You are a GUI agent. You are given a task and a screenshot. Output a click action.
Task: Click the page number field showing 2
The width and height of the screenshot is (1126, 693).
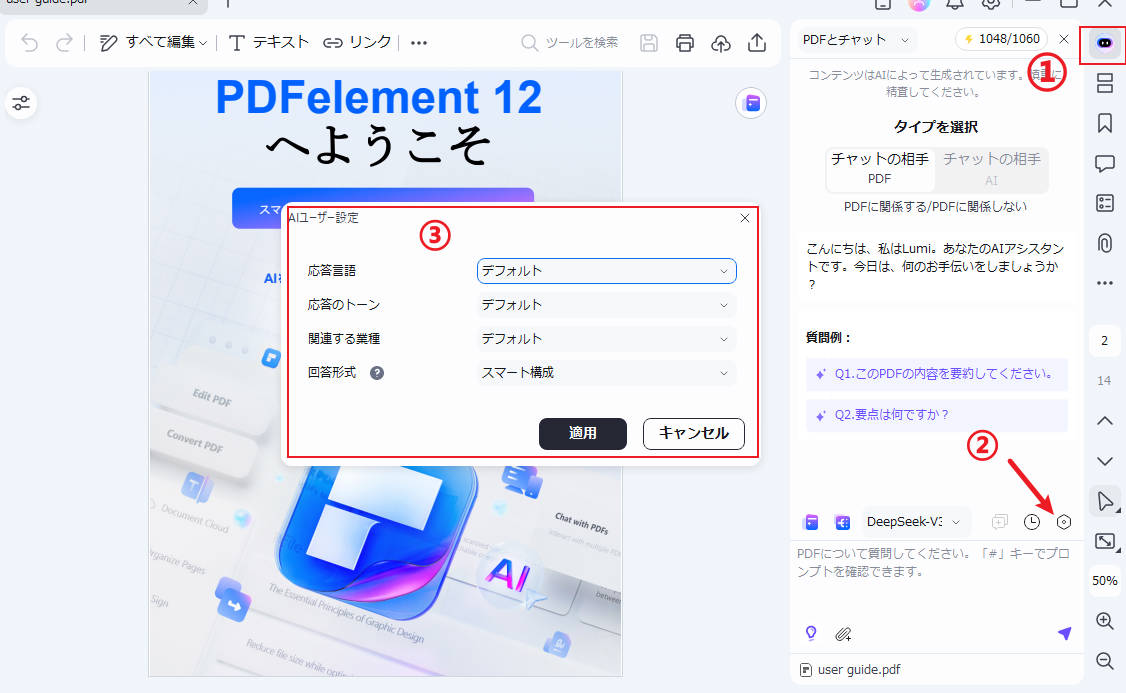(x=1104, y=340)
